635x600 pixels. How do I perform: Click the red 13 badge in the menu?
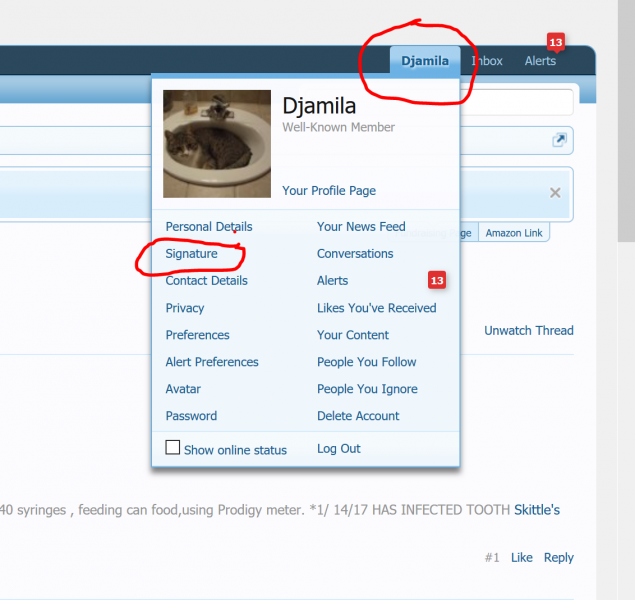point(436,280)
